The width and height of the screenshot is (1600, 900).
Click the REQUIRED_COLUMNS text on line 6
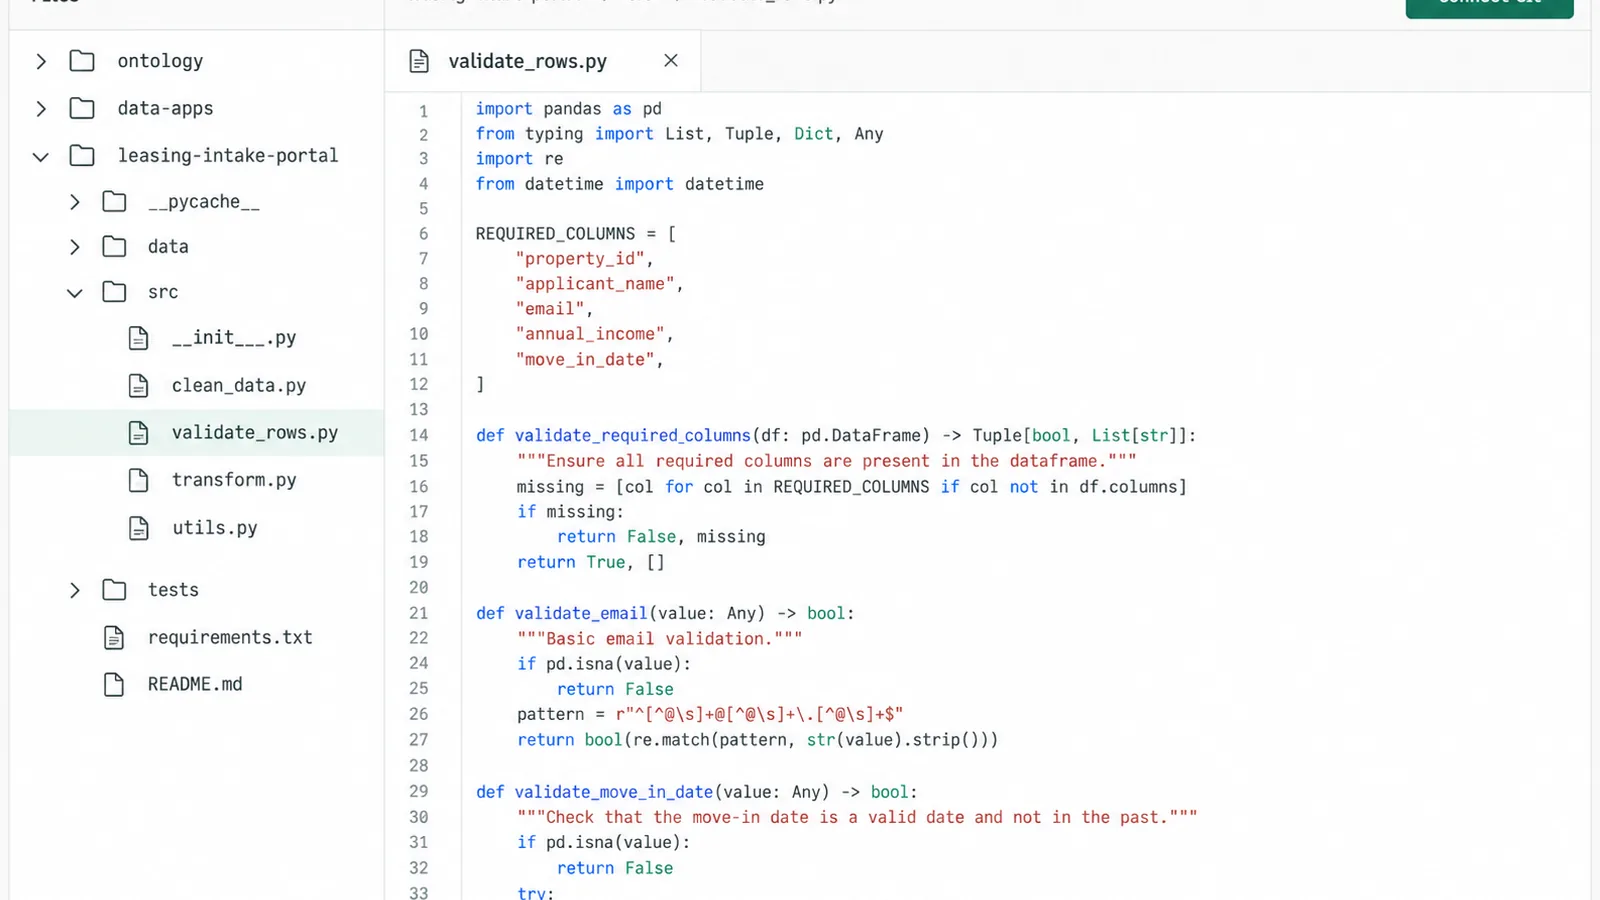(x=555, y=234)
